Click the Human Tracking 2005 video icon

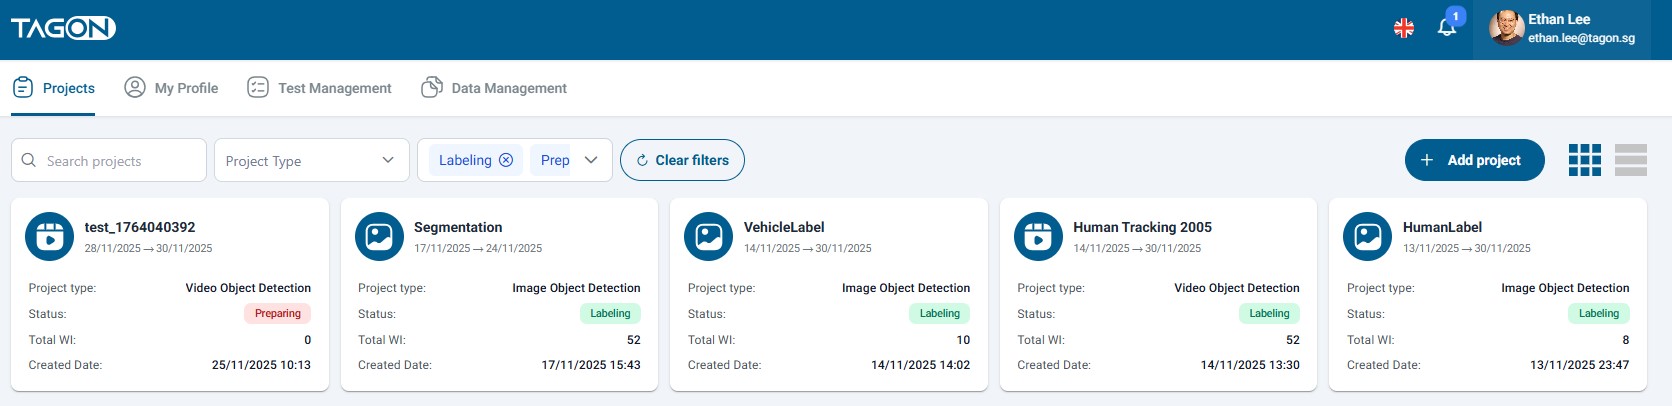(1038, 237)
